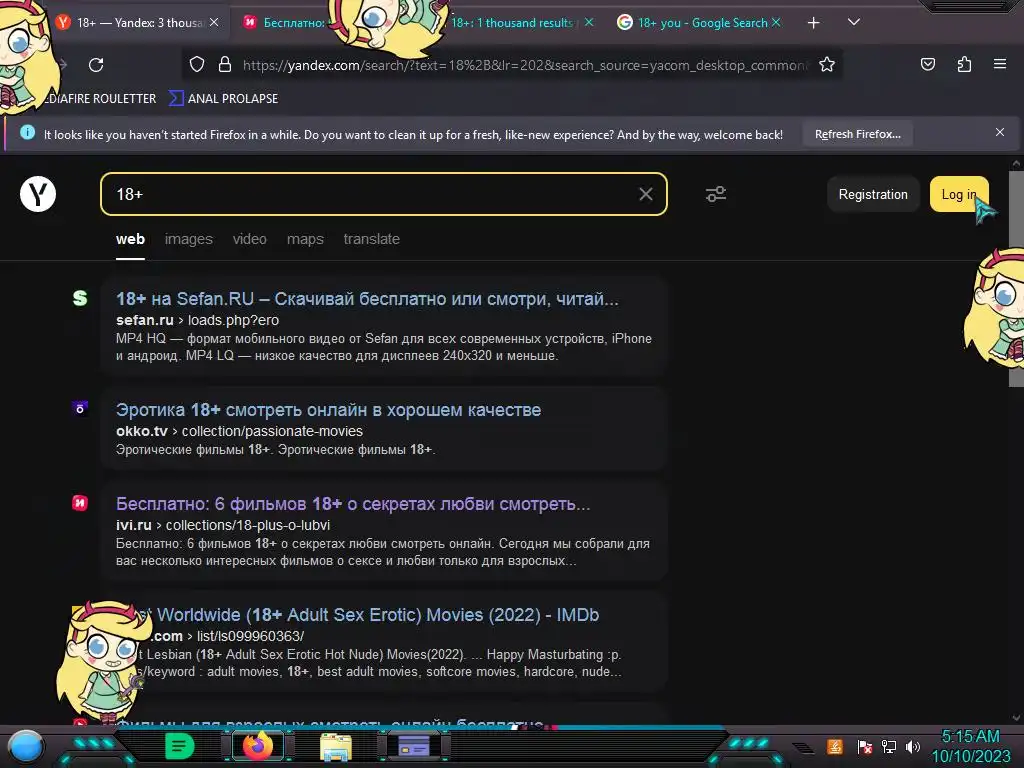
Task: Click the volume speaker tray icon
Action: pyautogui.click(x=912, y=746)
